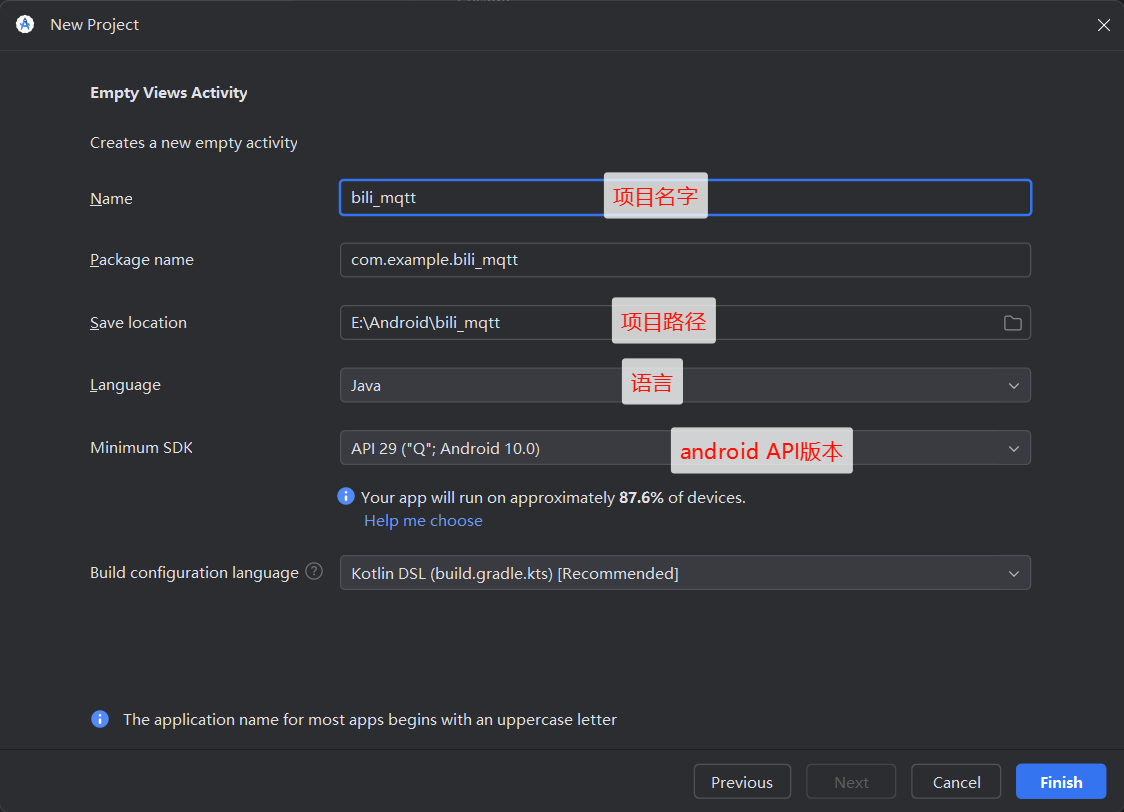The height and width of the screenshot is (812, 1124).
Task: Click the "Minimum SDK" label text
Action: click(141, 448)
